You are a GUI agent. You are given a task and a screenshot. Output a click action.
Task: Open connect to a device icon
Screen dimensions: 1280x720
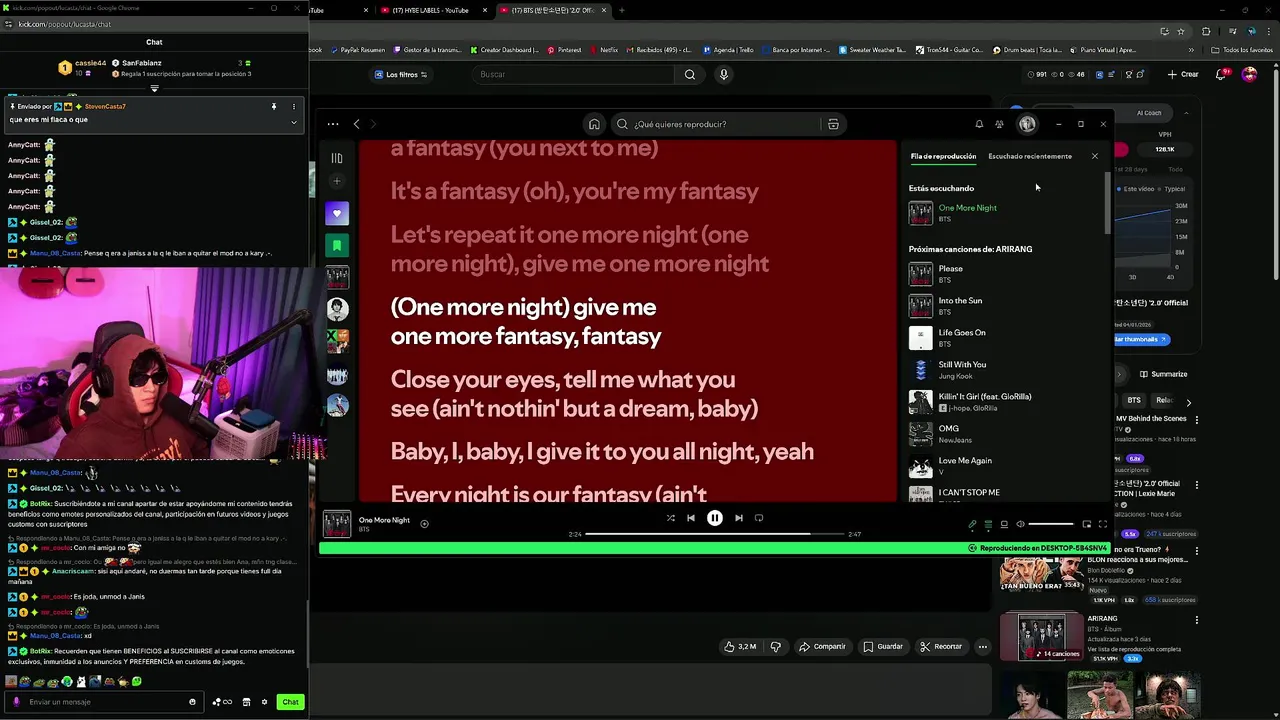coord(1004,524)
